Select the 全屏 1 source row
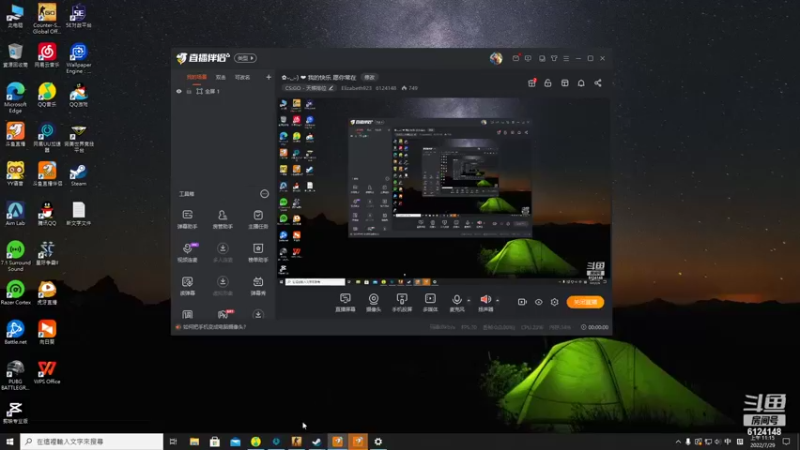The image size is (800, 450). [223, 91]
